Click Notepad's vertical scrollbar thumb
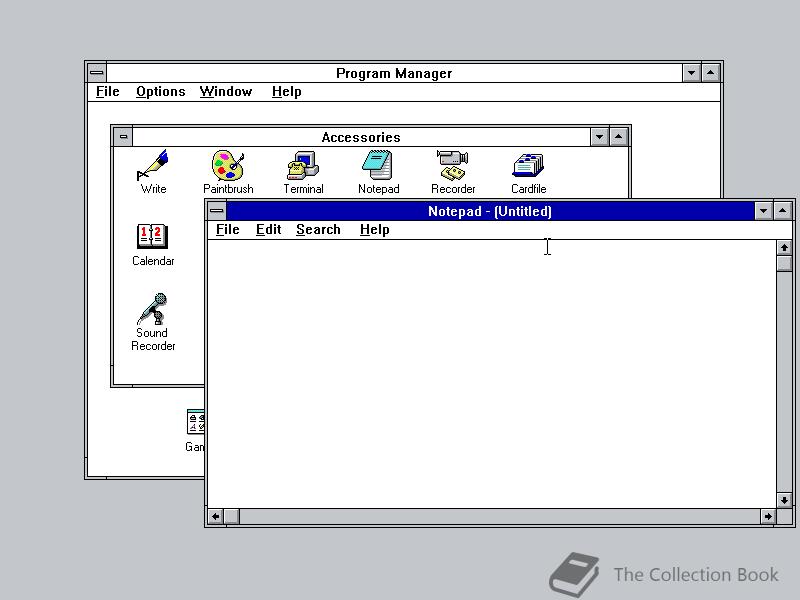 coord(784,263)
